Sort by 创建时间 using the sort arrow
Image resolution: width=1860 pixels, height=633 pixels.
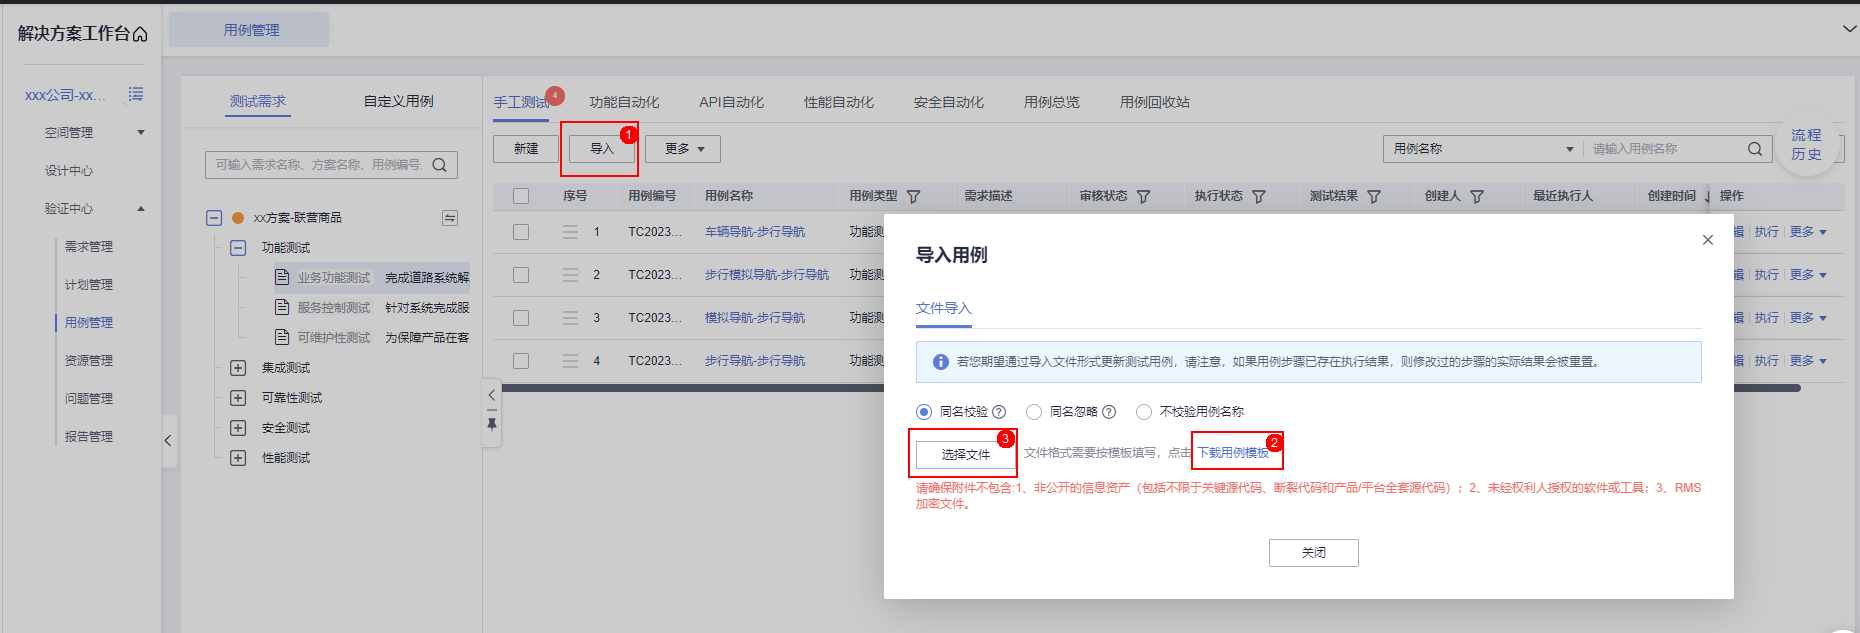(x=1706, y=197)
